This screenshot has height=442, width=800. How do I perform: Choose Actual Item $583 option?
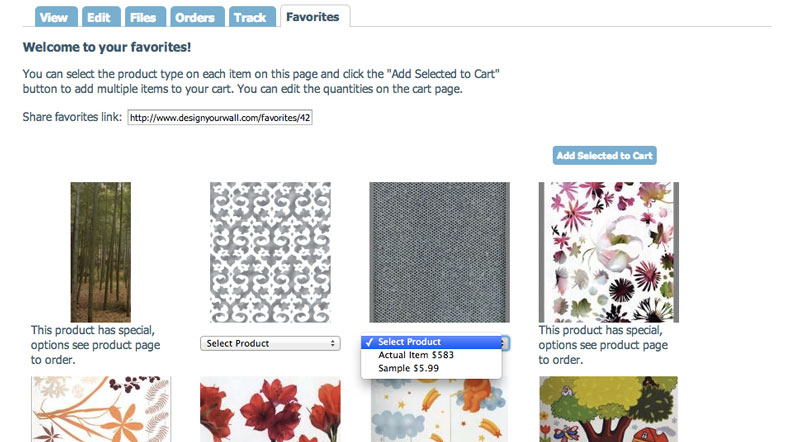(x=416, y=355)
